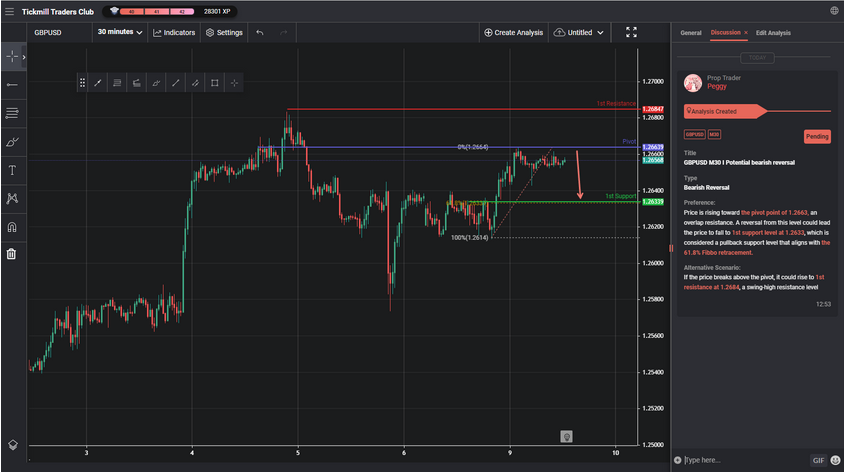Screen dimensions: 844x472
Task: Click the 1.26847 resistance price label
Action: pyautogui.click(x=652, y=109)
